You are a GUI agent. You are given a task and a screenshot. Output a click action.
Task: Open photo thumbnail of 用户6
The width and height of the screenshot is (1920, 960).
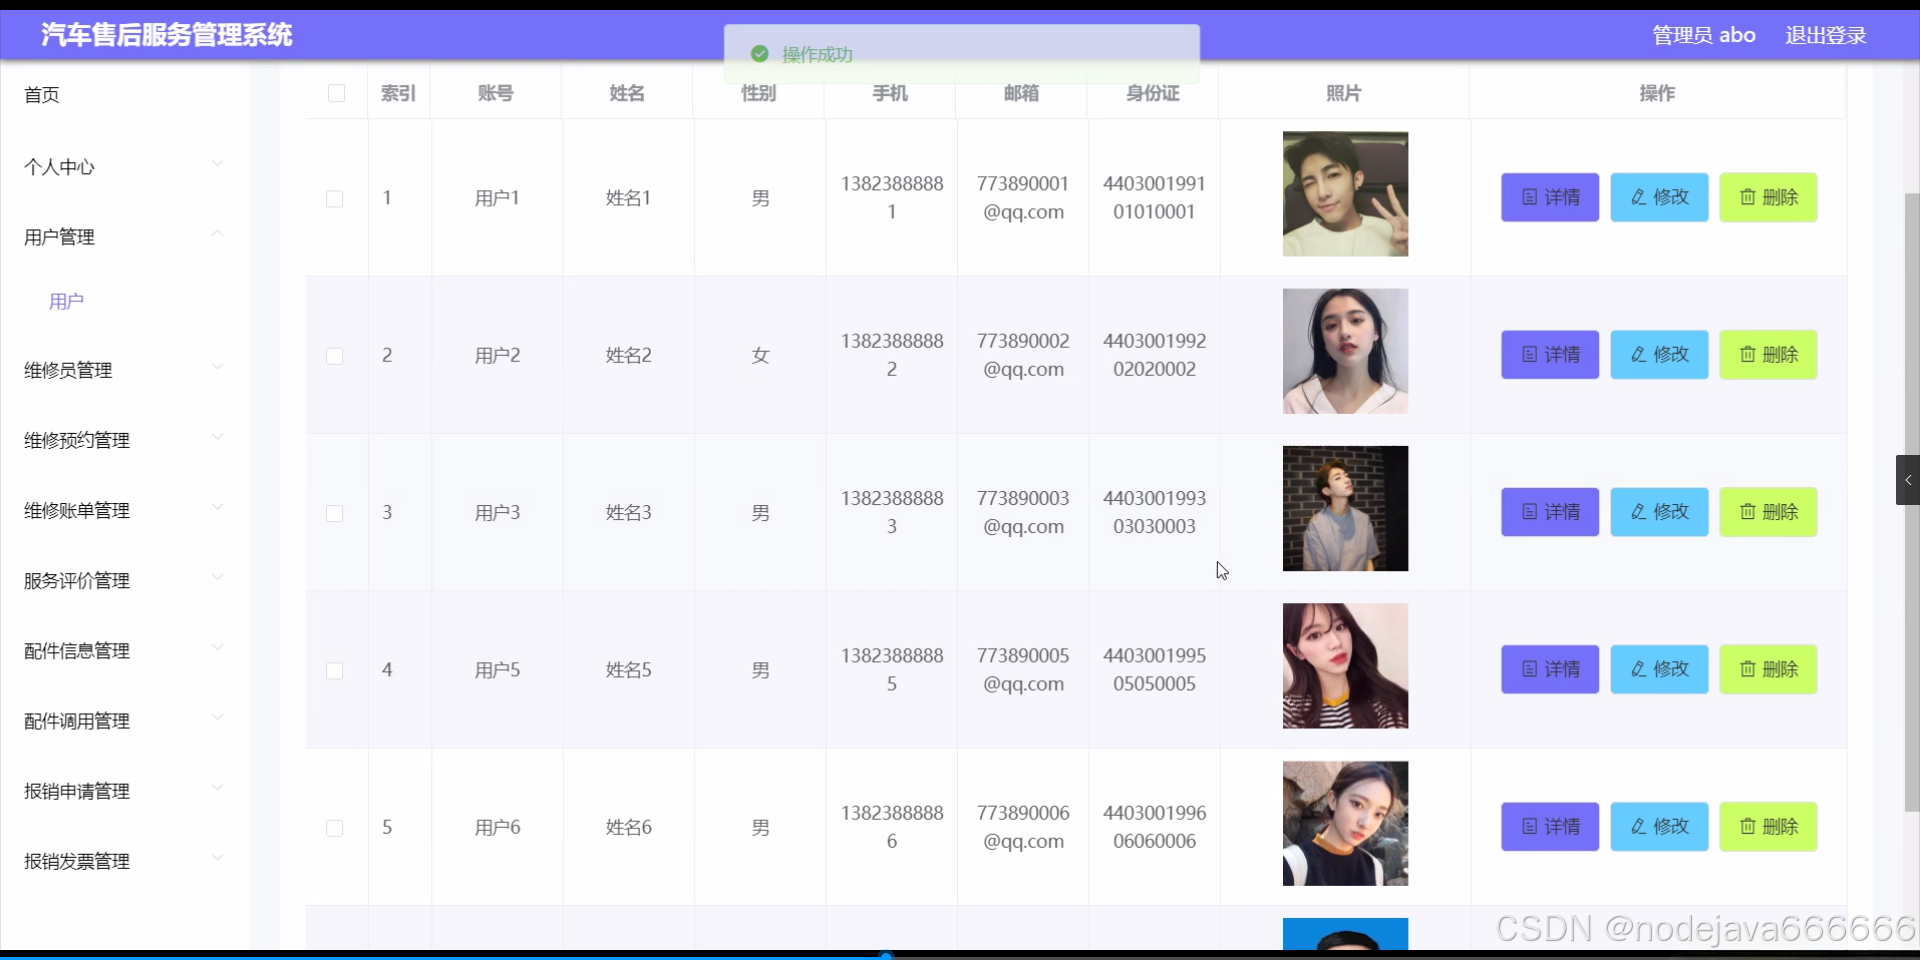tap(1345, 823)
